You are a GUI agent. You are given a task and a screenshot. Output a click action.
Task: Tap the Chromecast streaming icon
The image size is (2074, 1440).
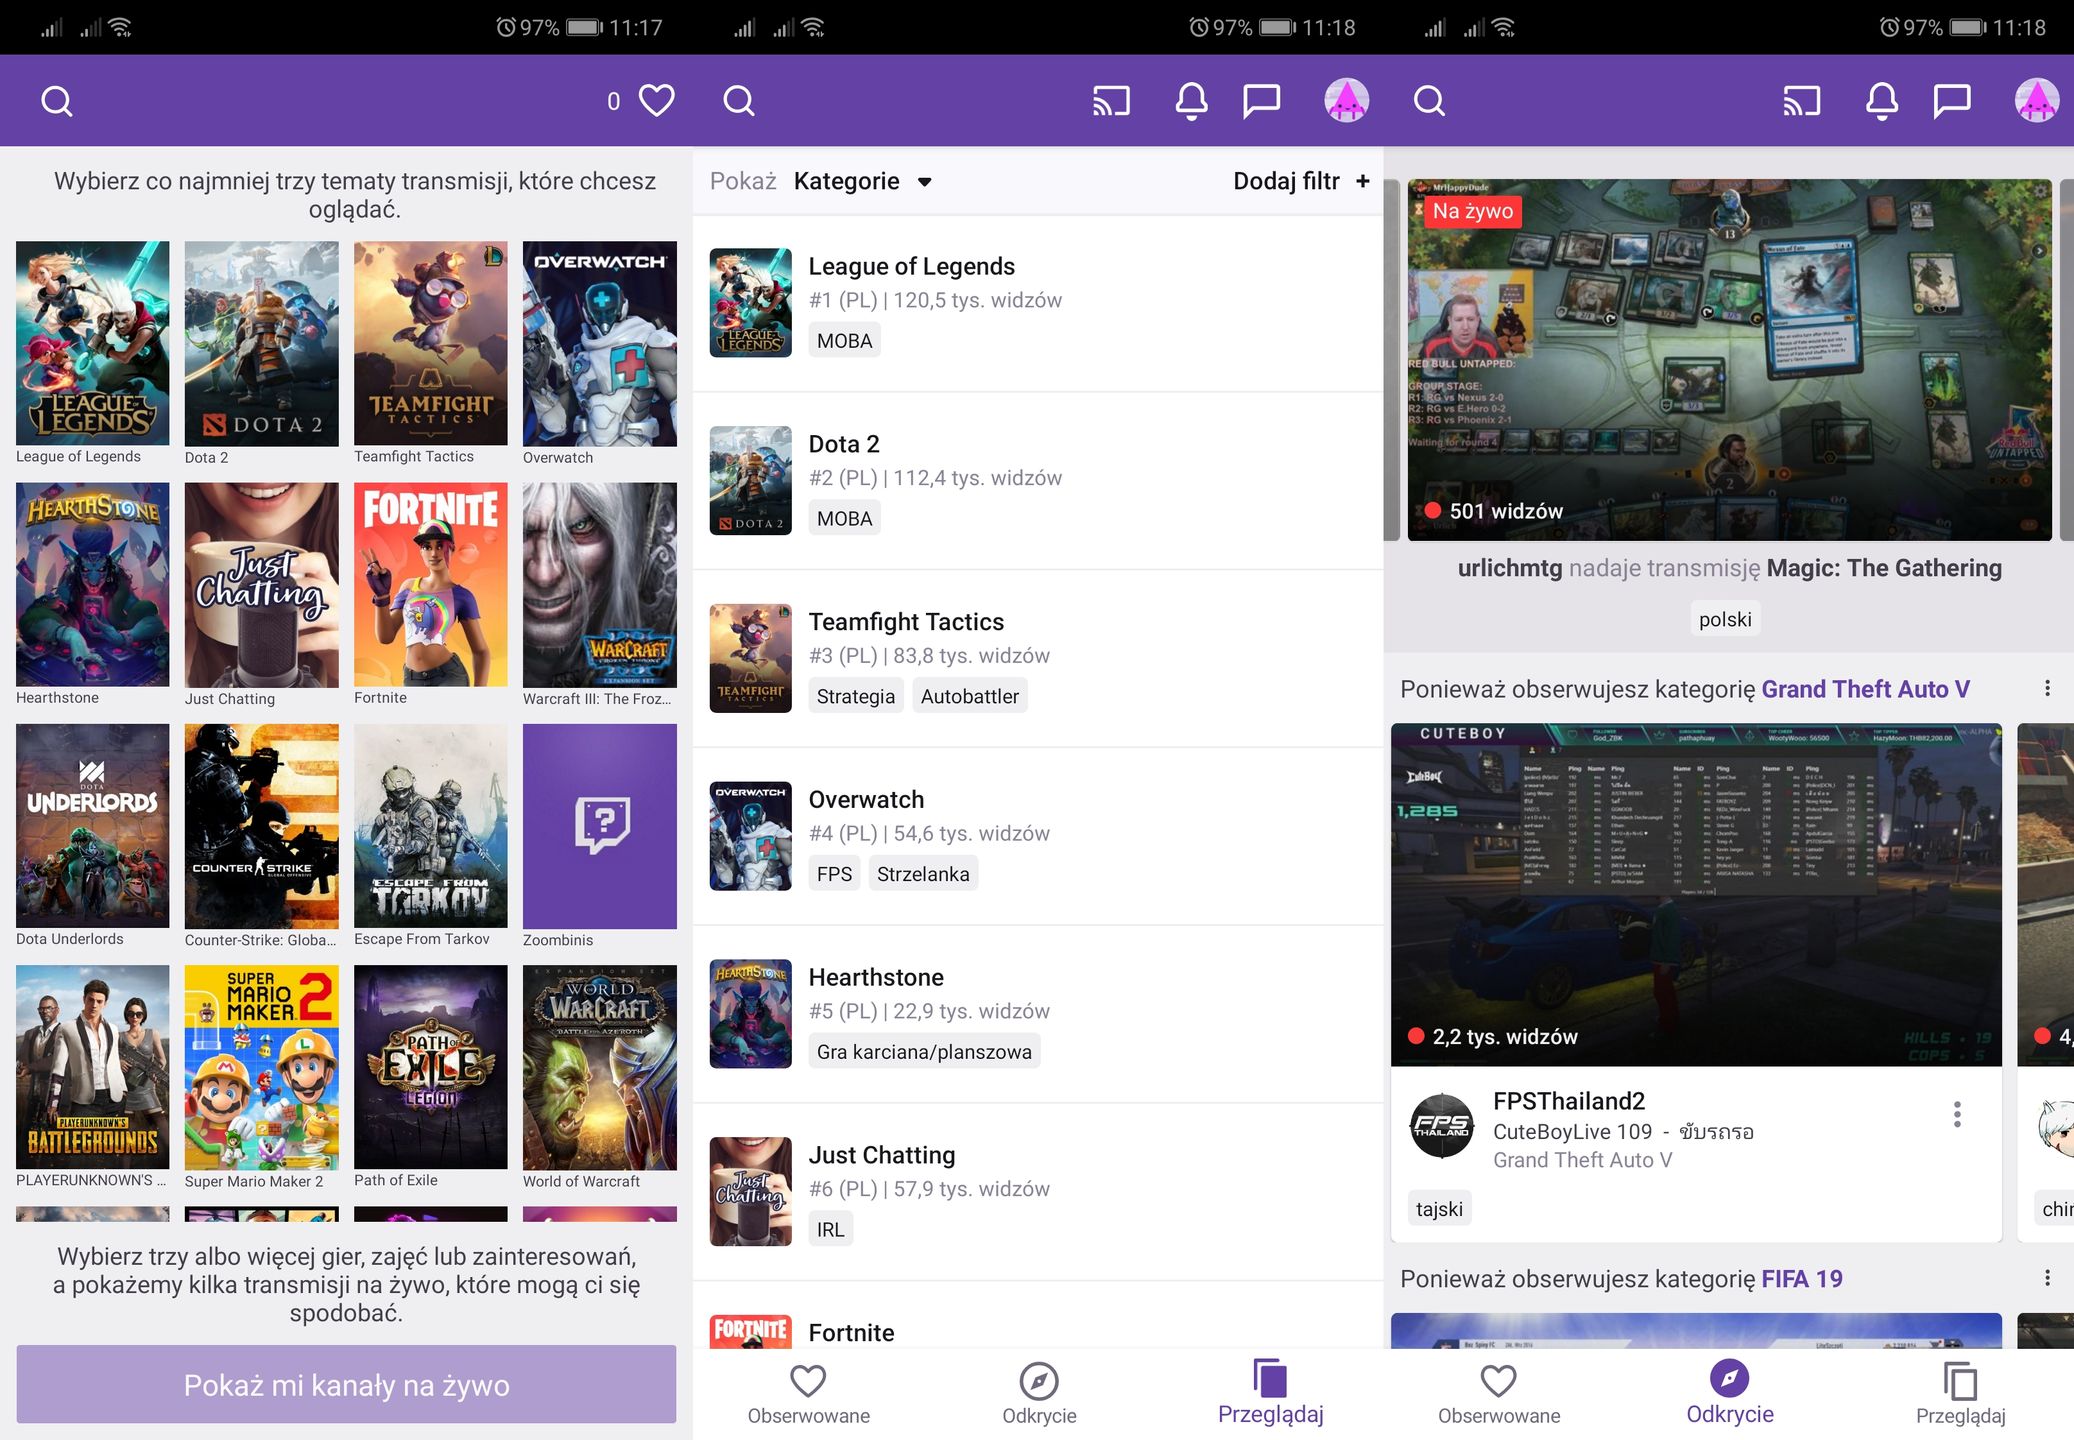[x=1112, y=100]
